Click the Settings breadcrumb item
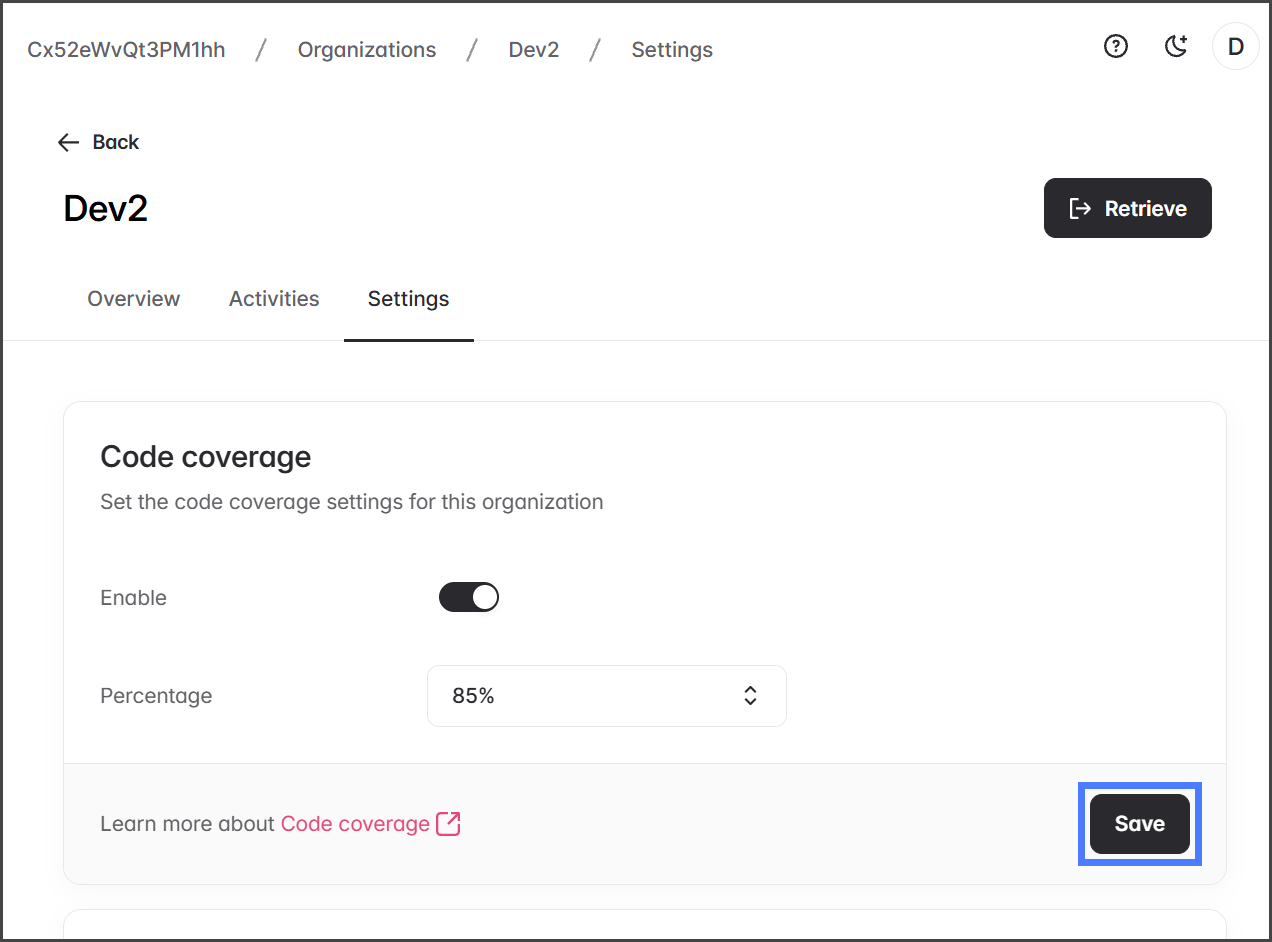Screen dimensions: 1272x942 pyautogui.click(x=672, y=50)
